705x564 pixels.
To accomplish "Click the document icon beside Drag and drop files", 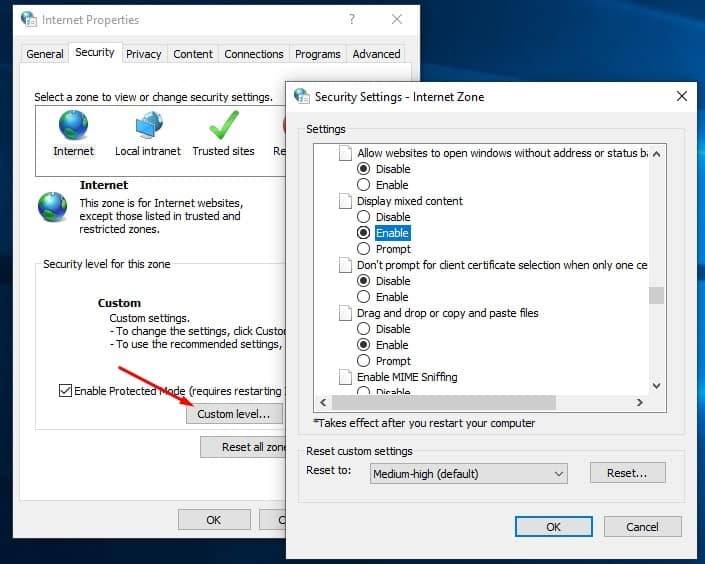I will click(x=345, y=313).
